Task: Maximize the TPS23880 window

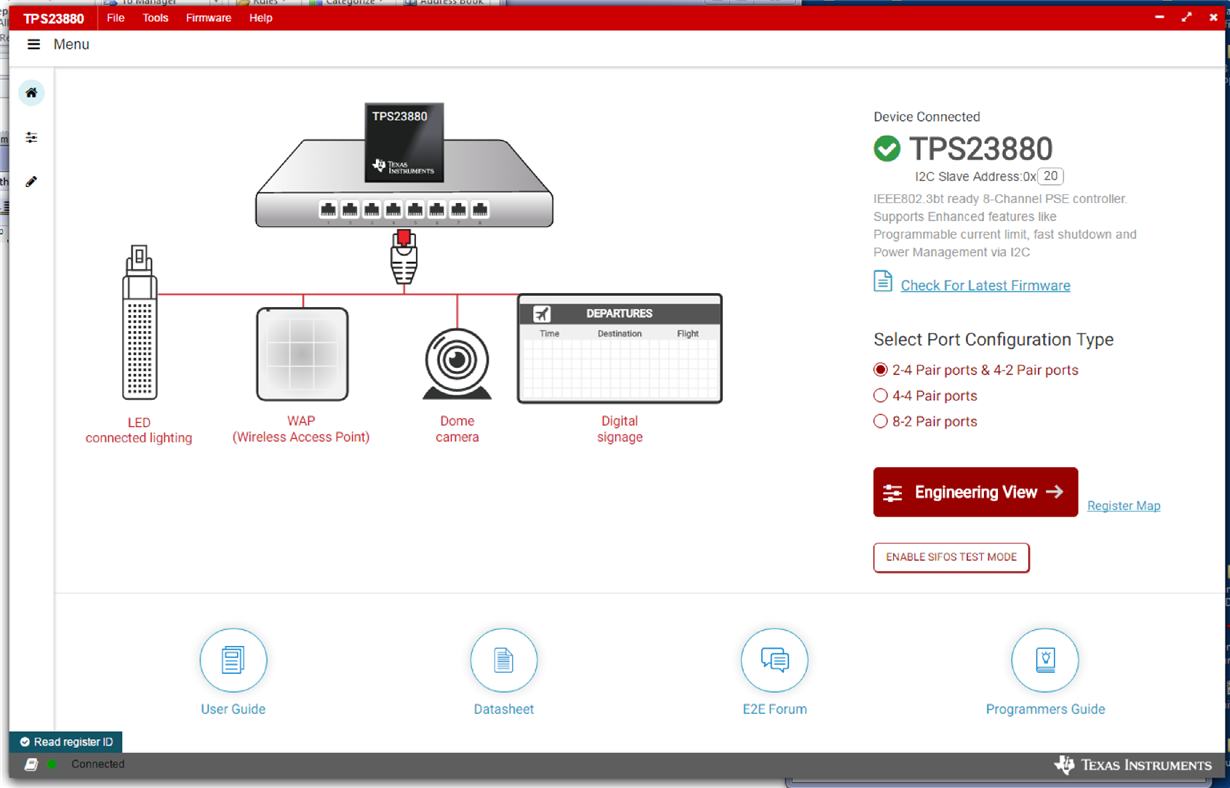Action: point(1187,17)
